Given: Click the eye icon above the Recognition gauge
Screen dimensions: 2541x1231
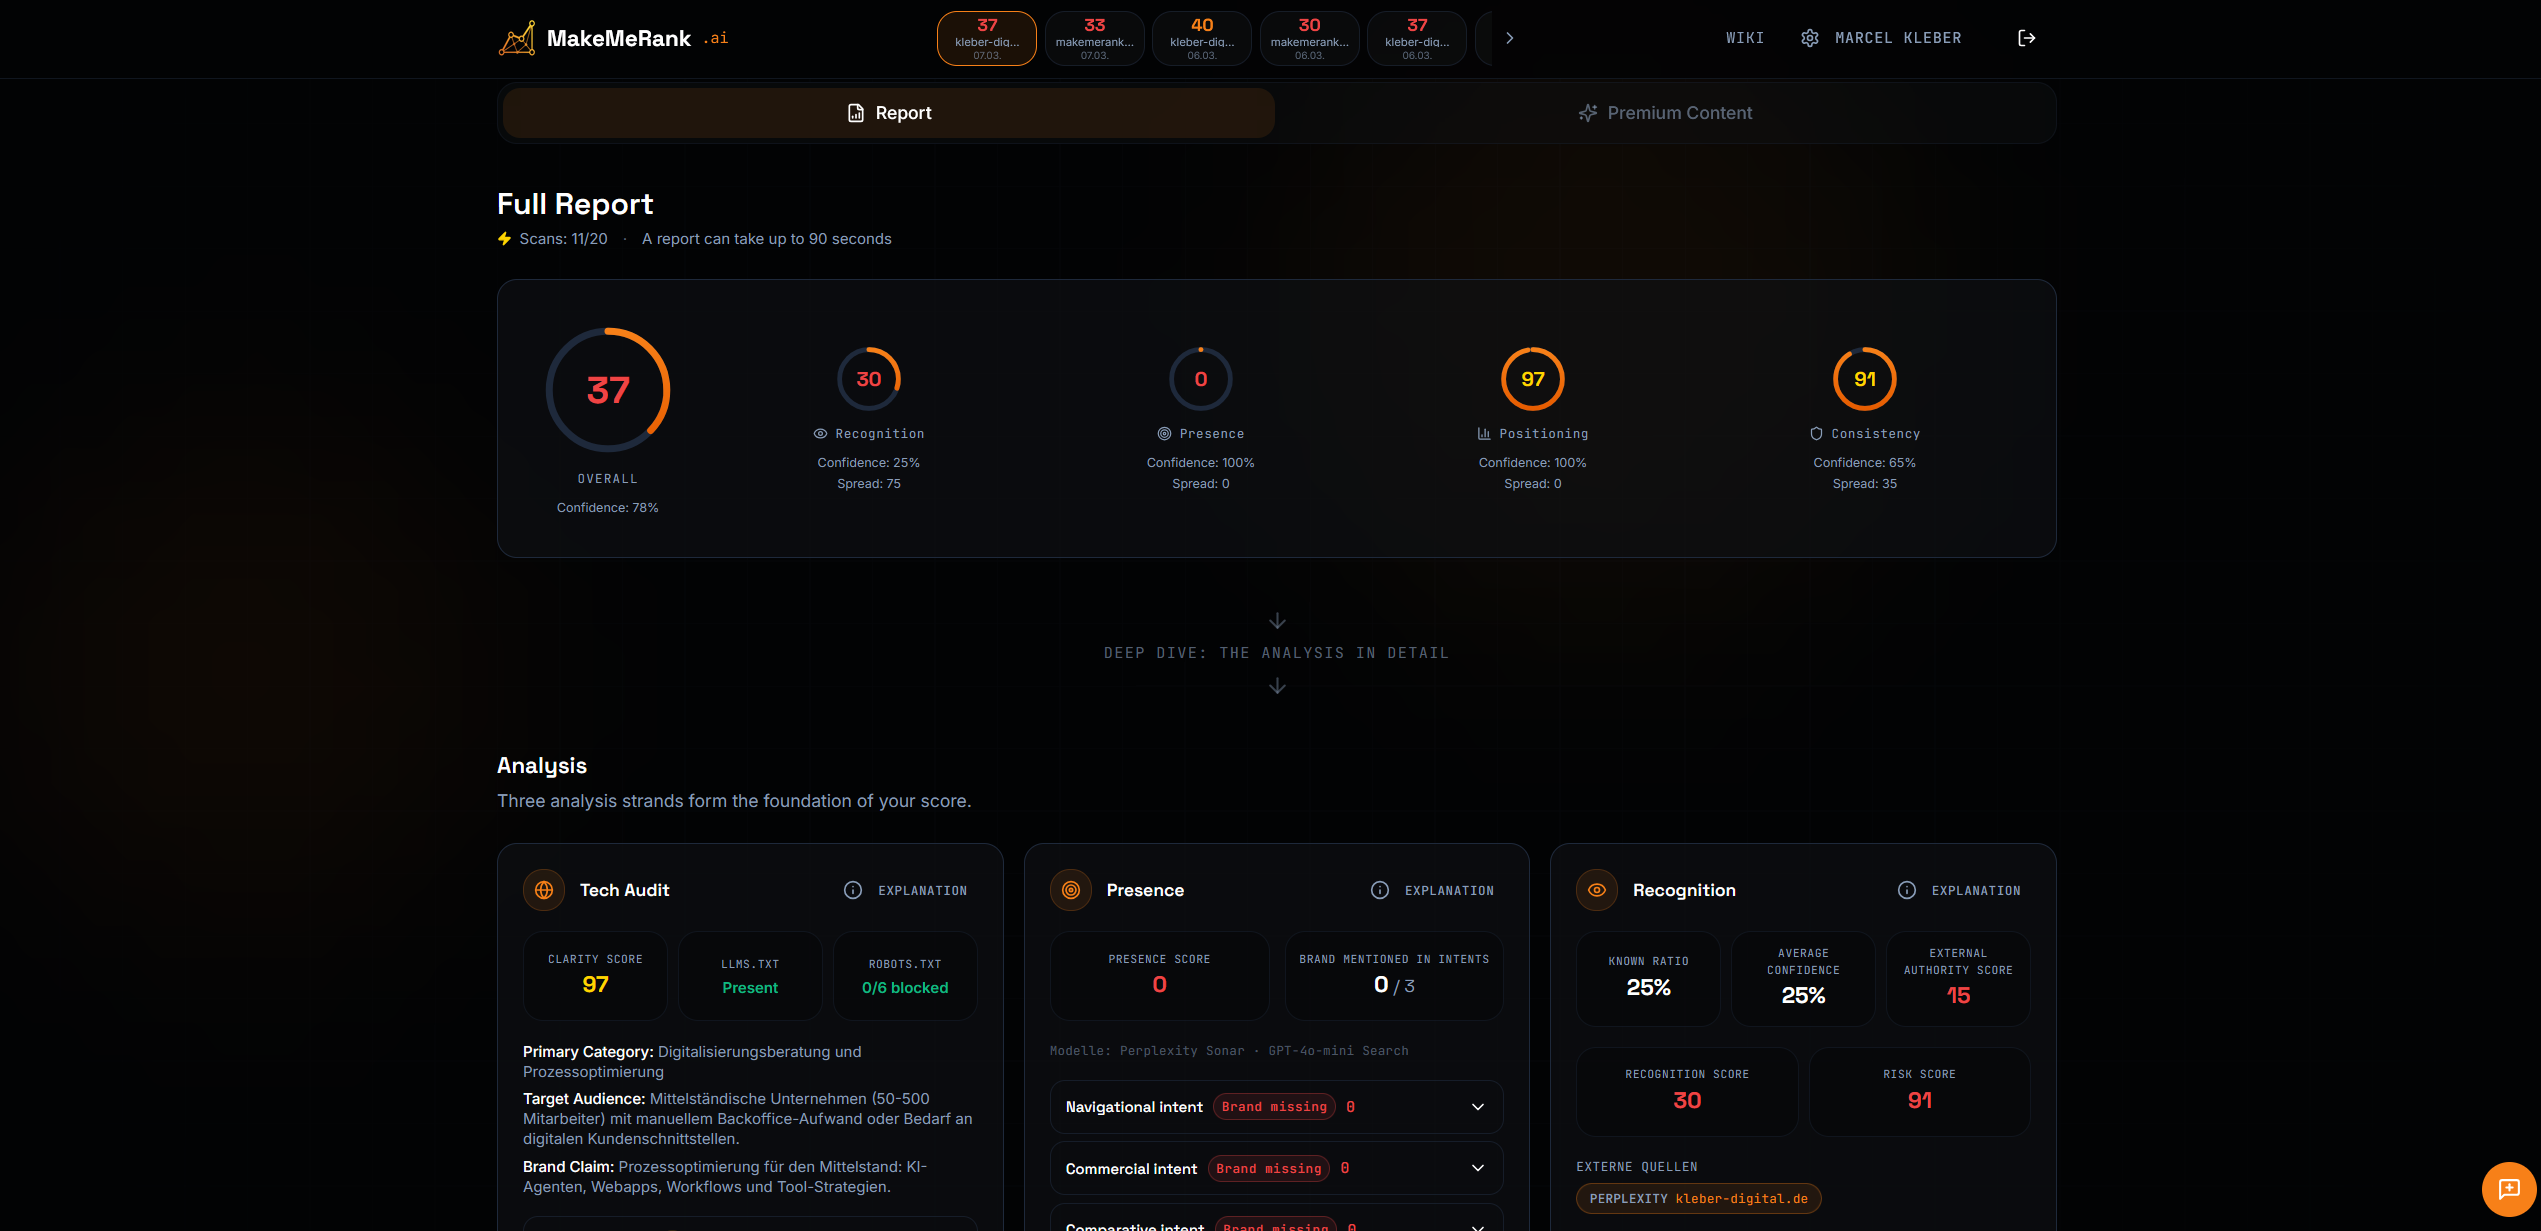Looking at the screenshot, I should pyautogui.click(x=820, y=433).
